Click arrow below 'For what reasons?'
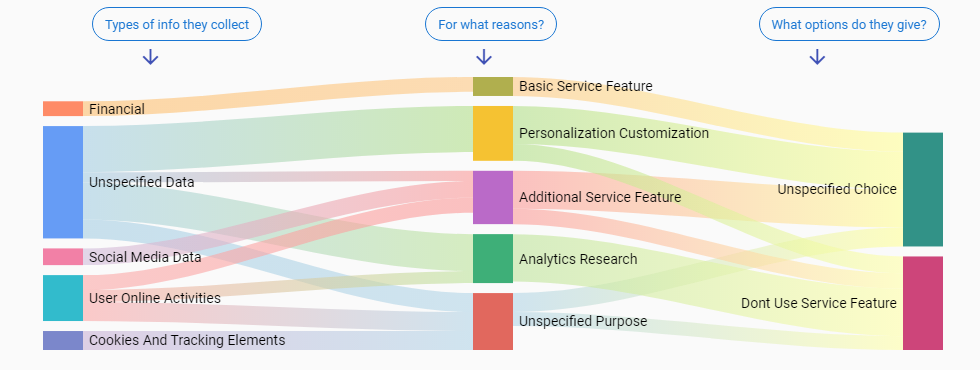This screenshot has height=370, width=980. tap(484, 58)
